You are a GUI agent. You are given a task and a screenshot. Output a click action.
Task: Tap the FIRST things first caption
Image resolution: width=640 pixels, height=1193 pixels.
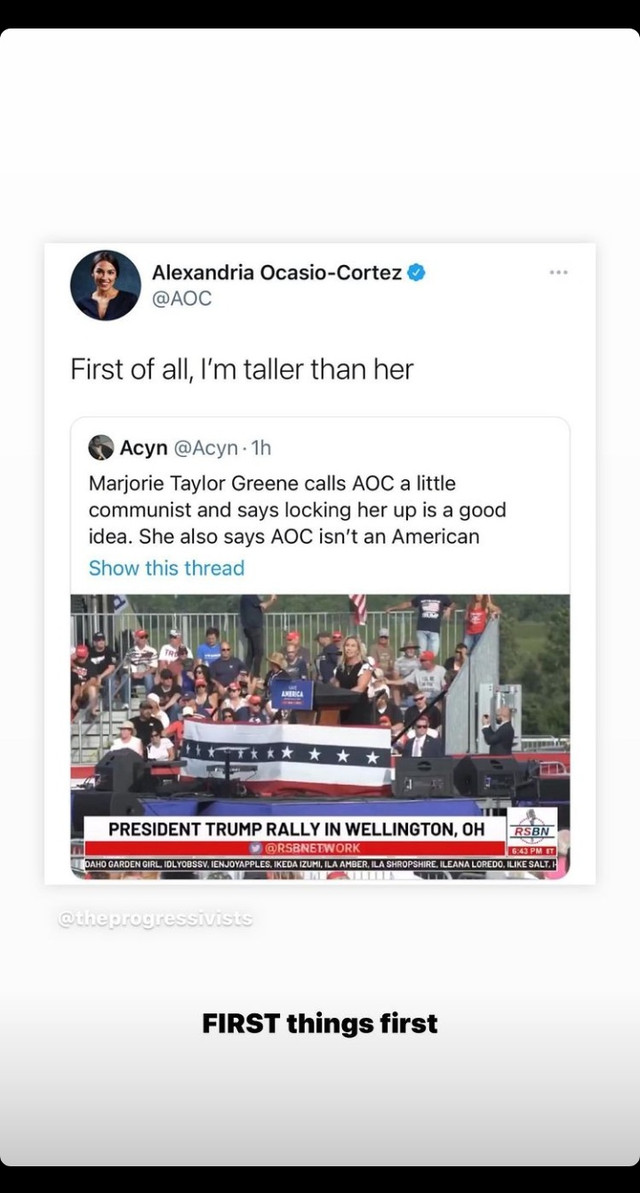click(320, 1023)
